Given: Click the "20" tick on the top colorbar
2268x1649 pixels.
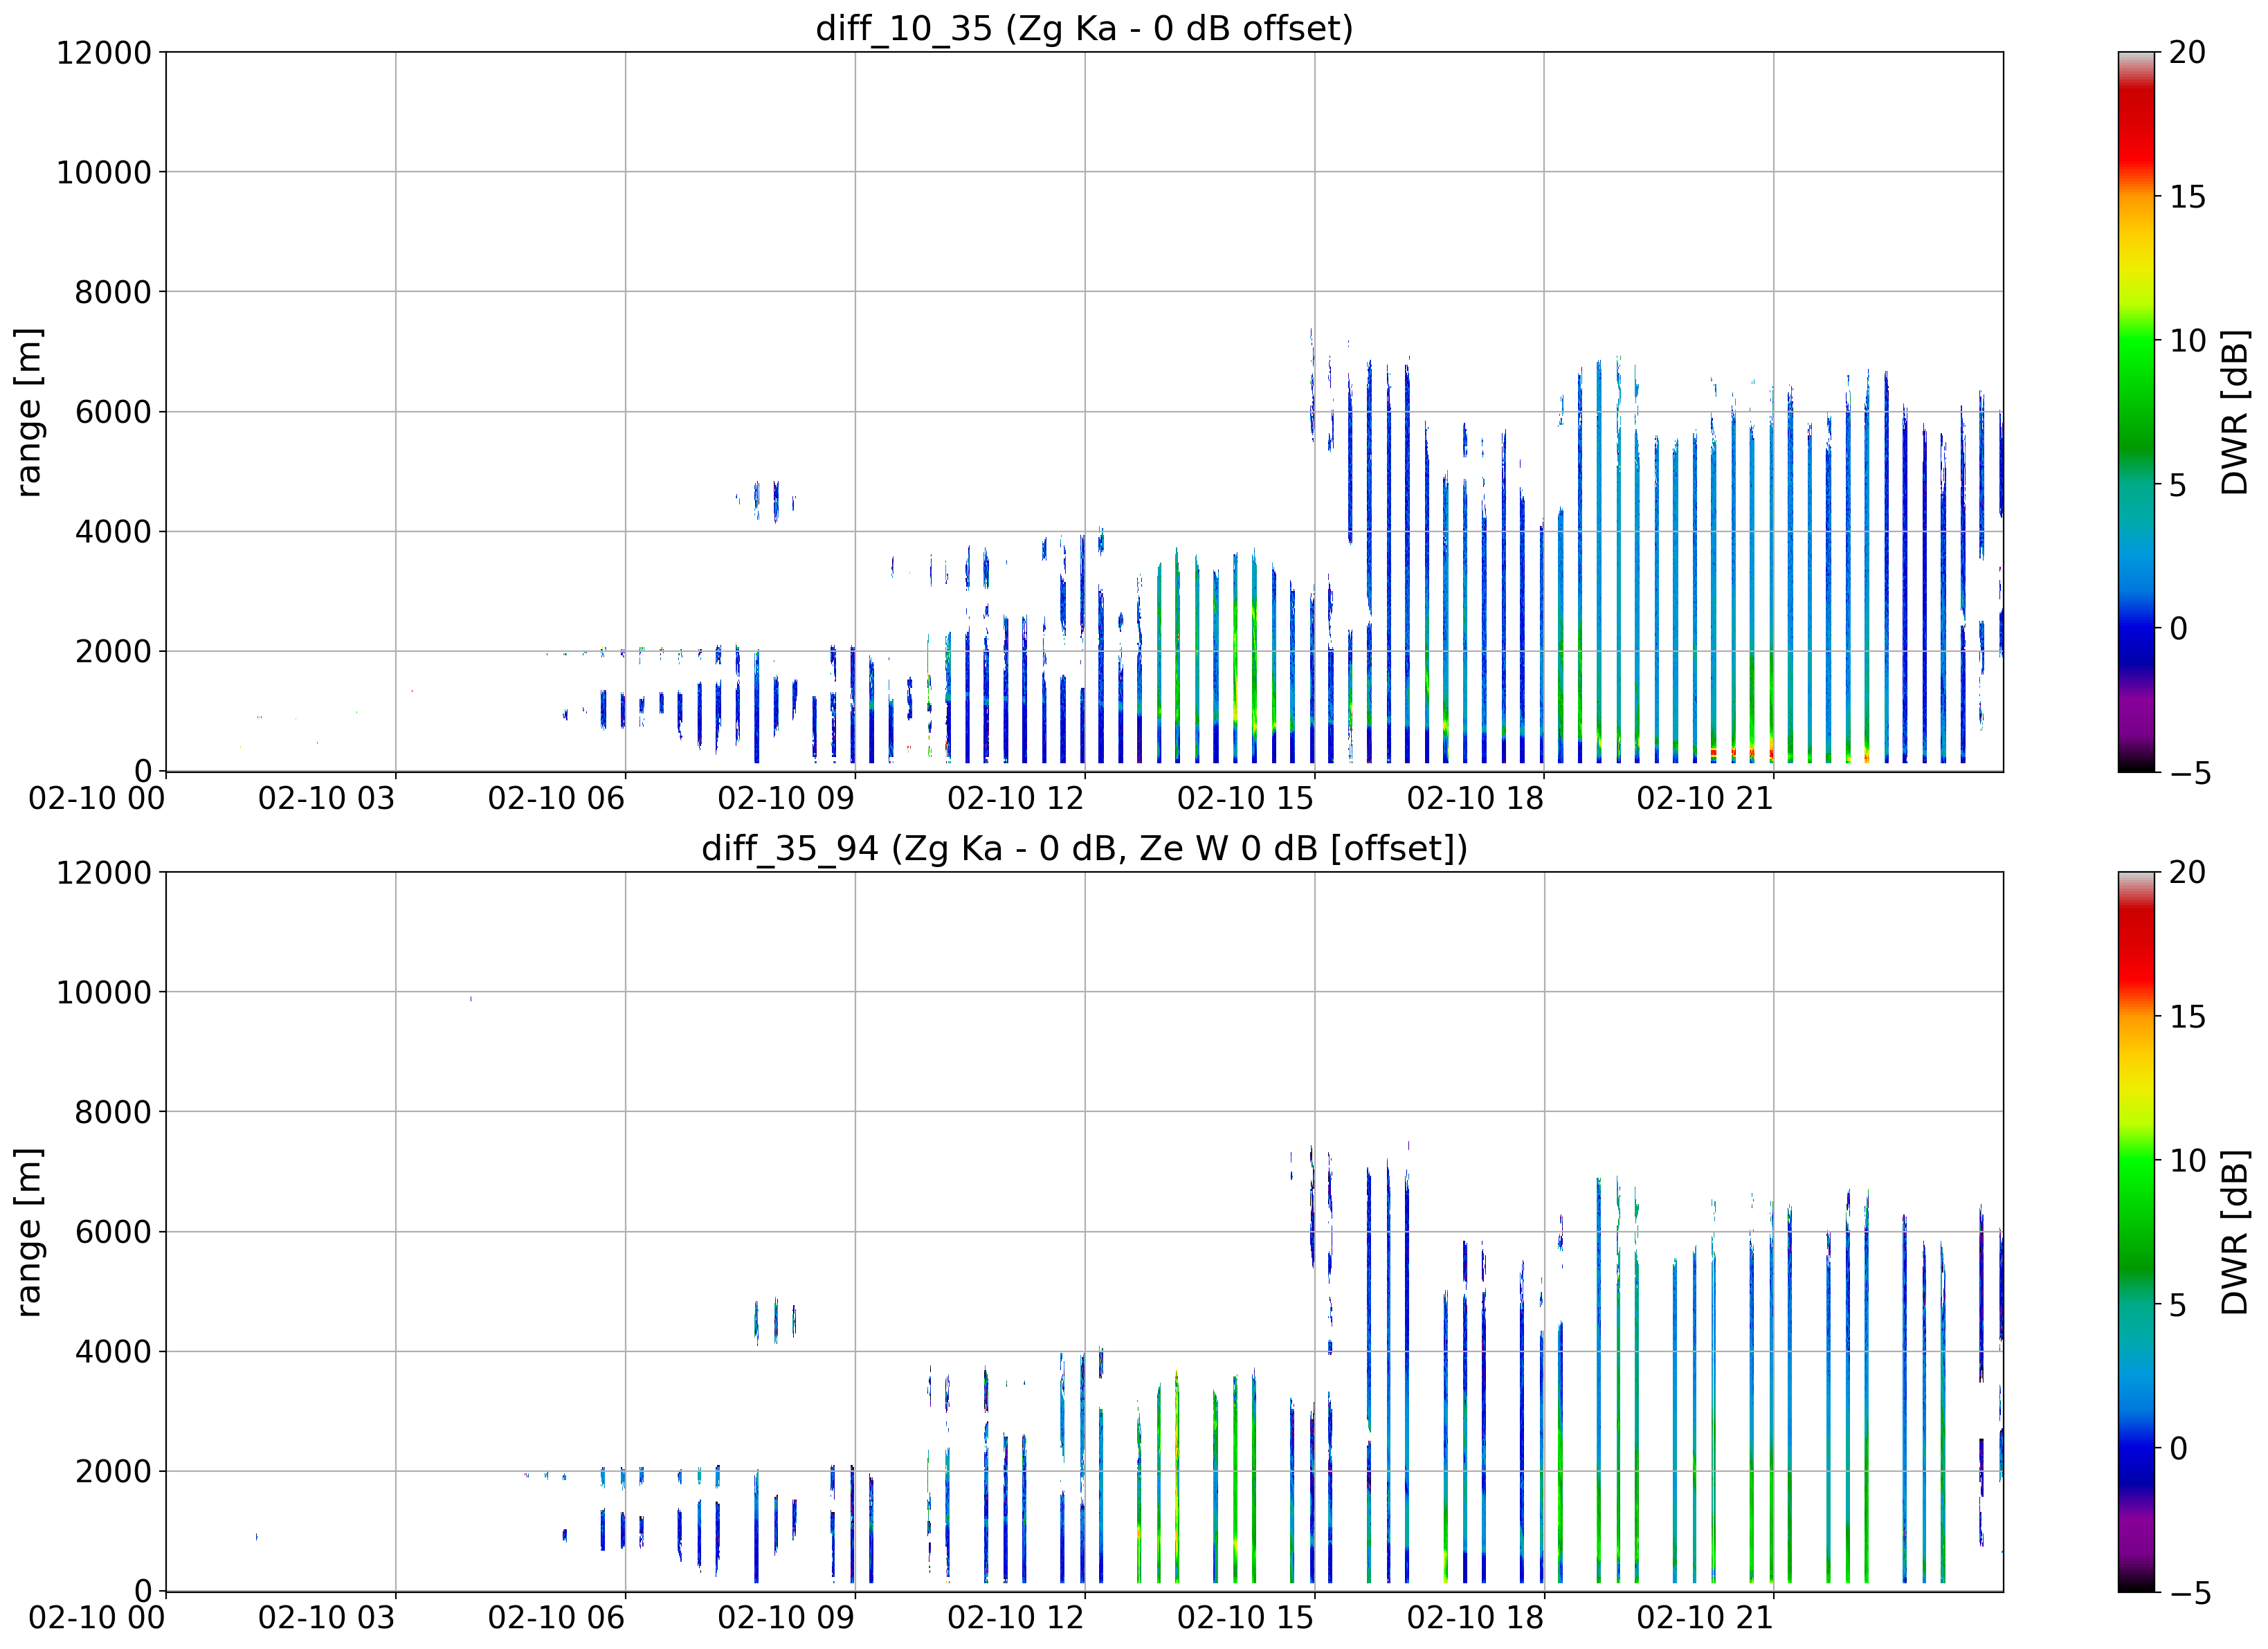Looking at the screenshot, I should pos(2188,52).
